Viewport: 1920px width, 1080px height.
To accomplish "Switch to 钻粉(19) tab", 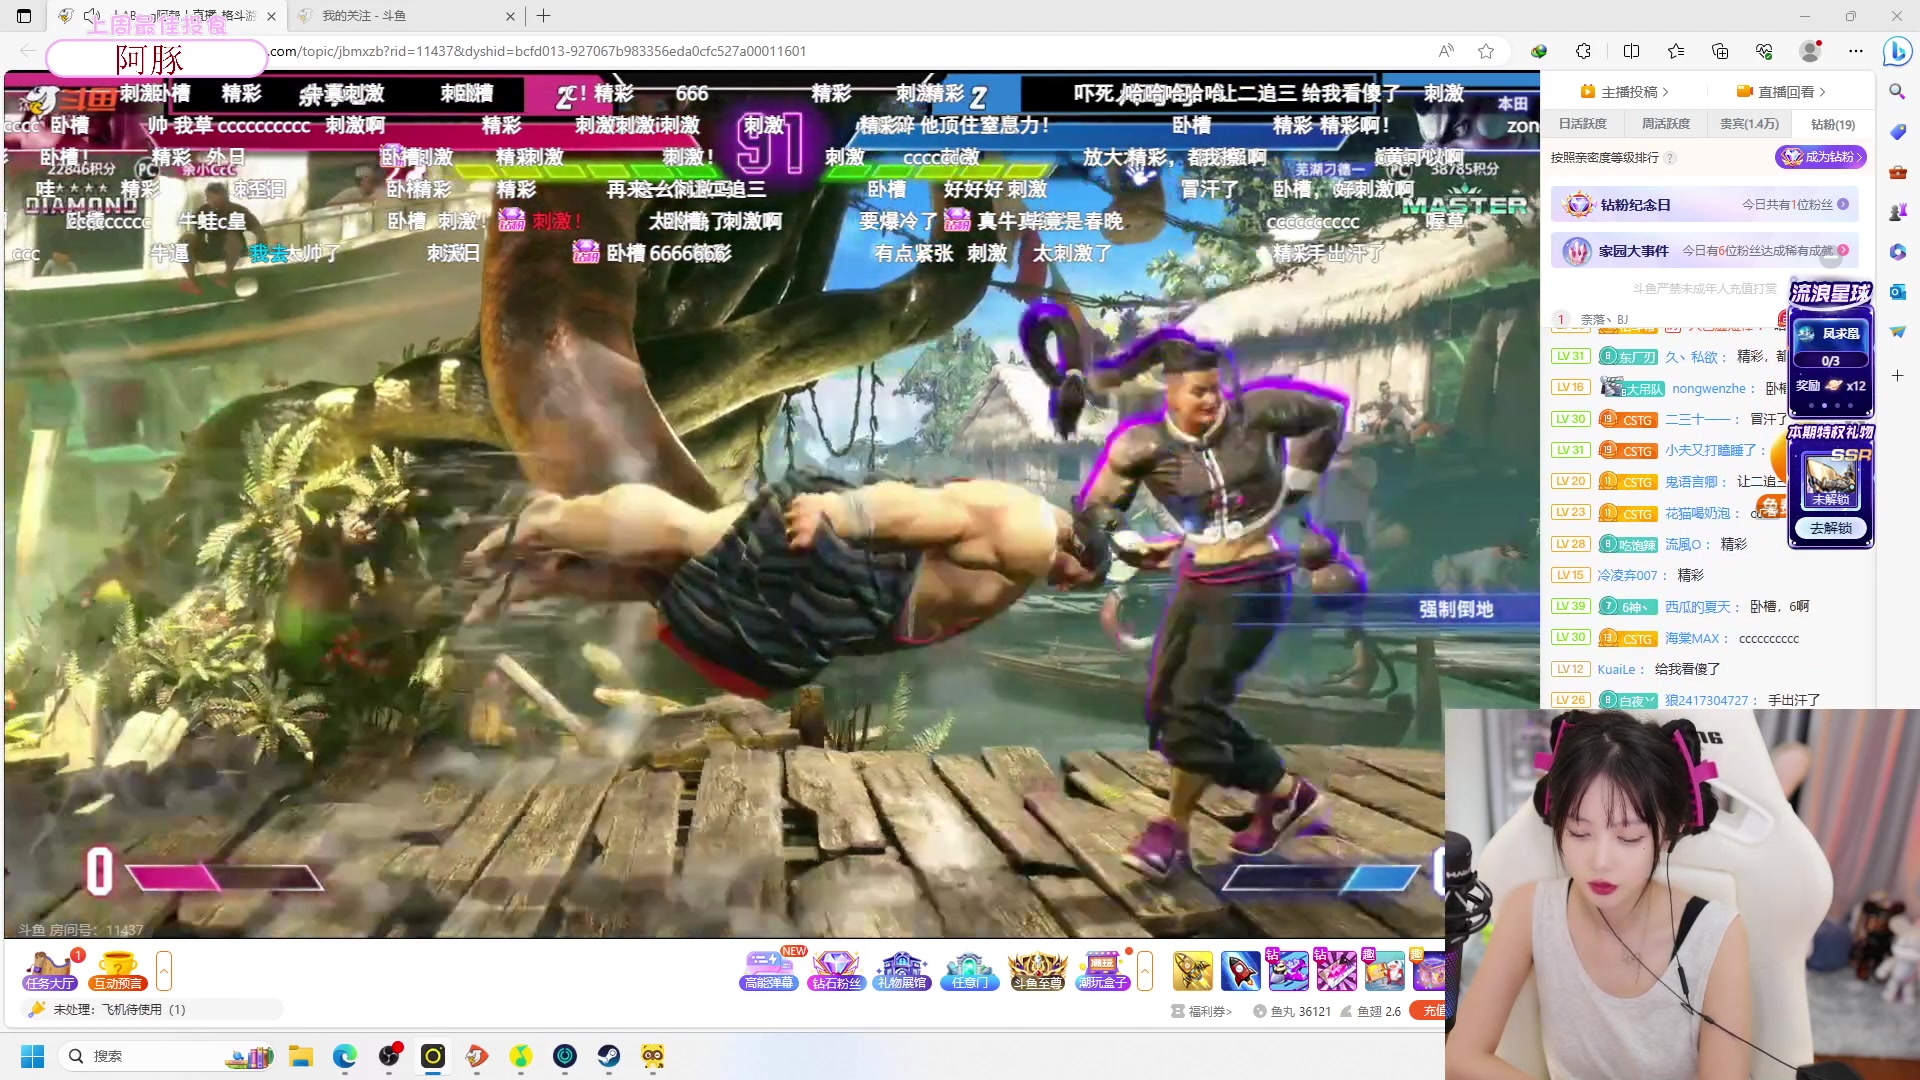I will tap(1833, 124).
